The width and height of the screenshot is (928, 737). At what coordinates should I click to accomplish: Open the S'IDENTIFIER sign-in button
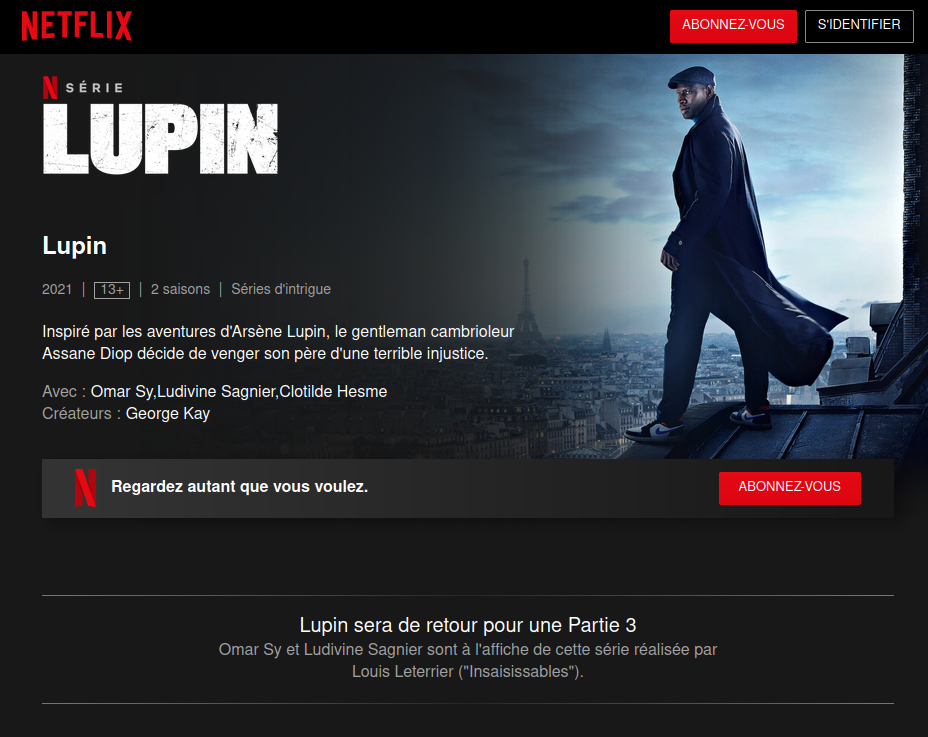coord(859,26)
